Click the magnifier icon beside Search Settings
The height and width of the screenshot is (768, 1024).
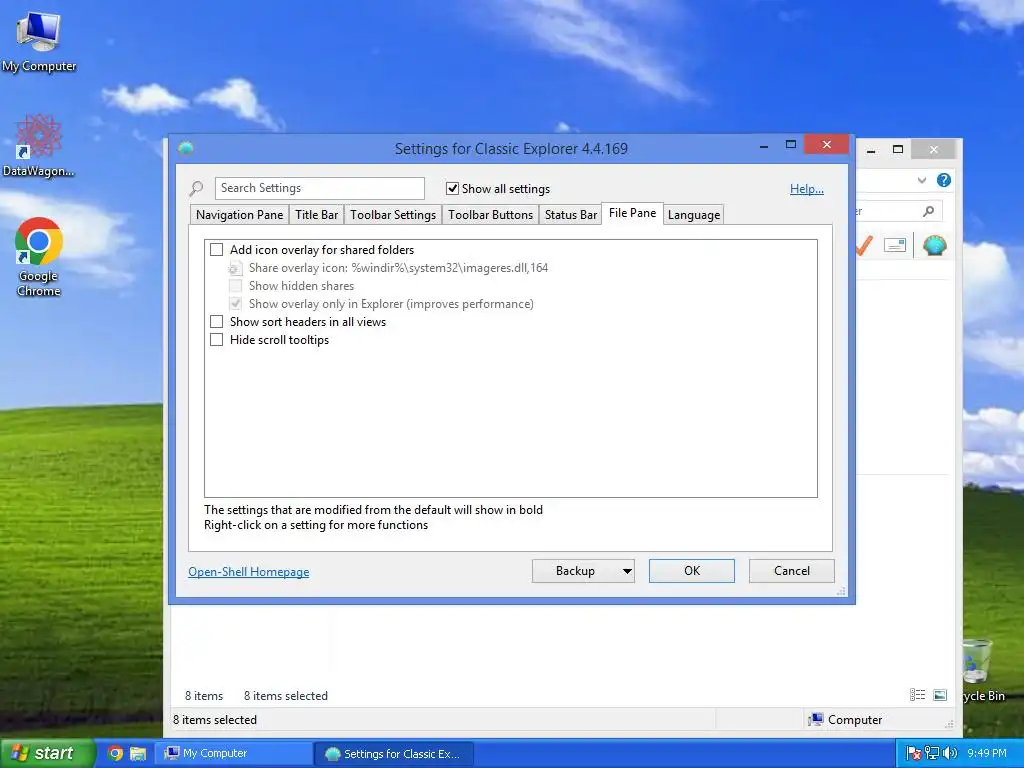(x=196, y=189)
